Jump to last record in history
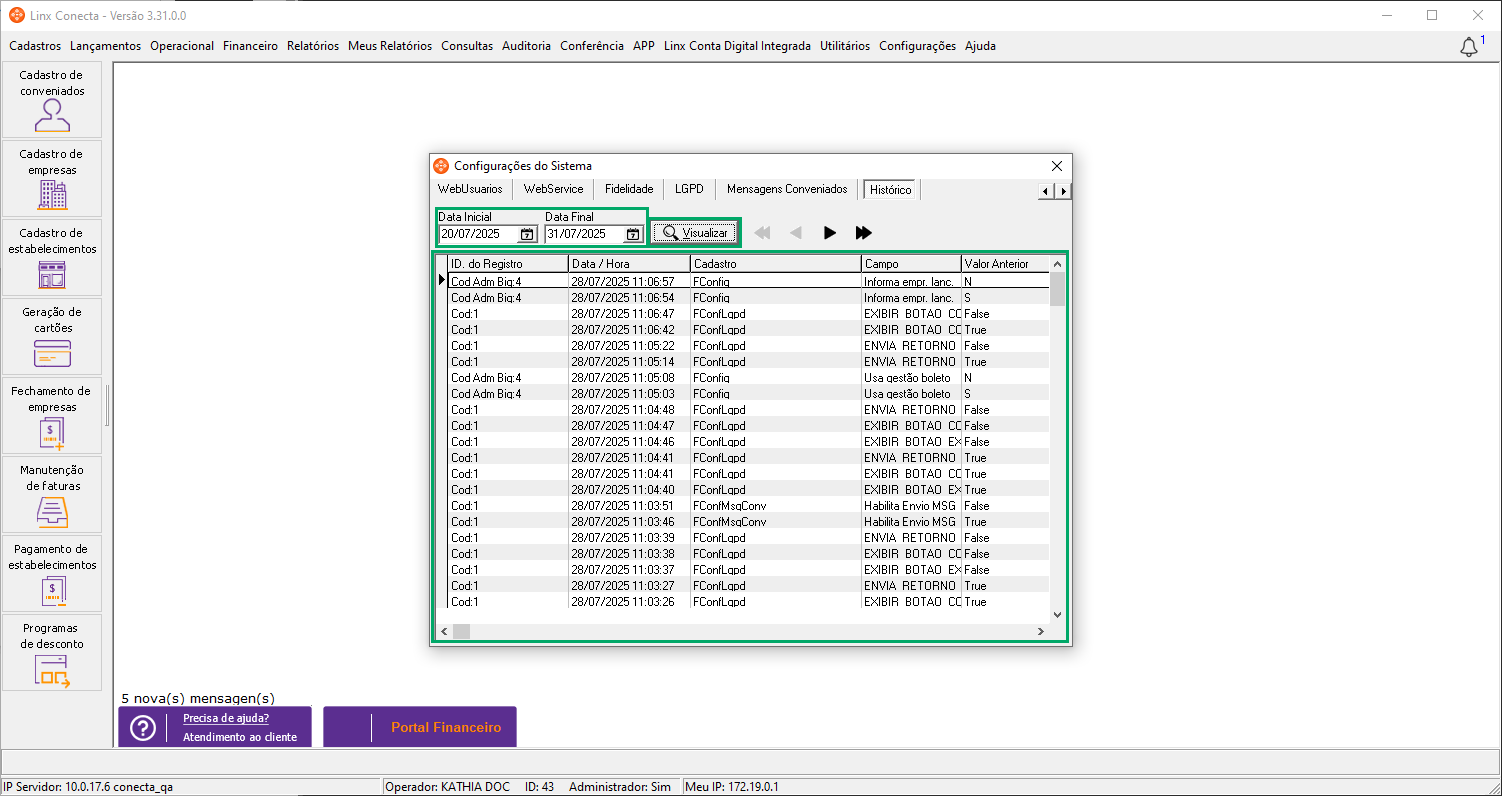 coord(864,233)
